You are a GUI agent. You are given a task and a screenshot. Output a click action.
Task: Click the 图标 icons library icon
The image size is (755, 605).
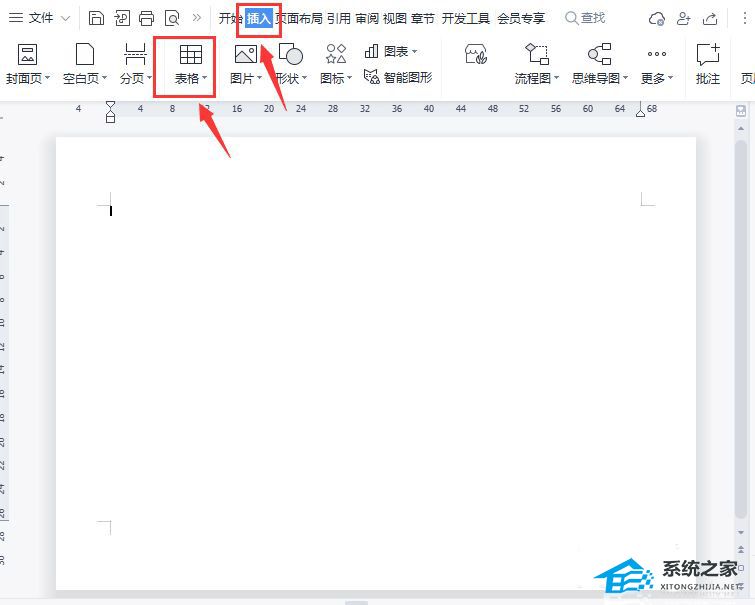(336, 54)
